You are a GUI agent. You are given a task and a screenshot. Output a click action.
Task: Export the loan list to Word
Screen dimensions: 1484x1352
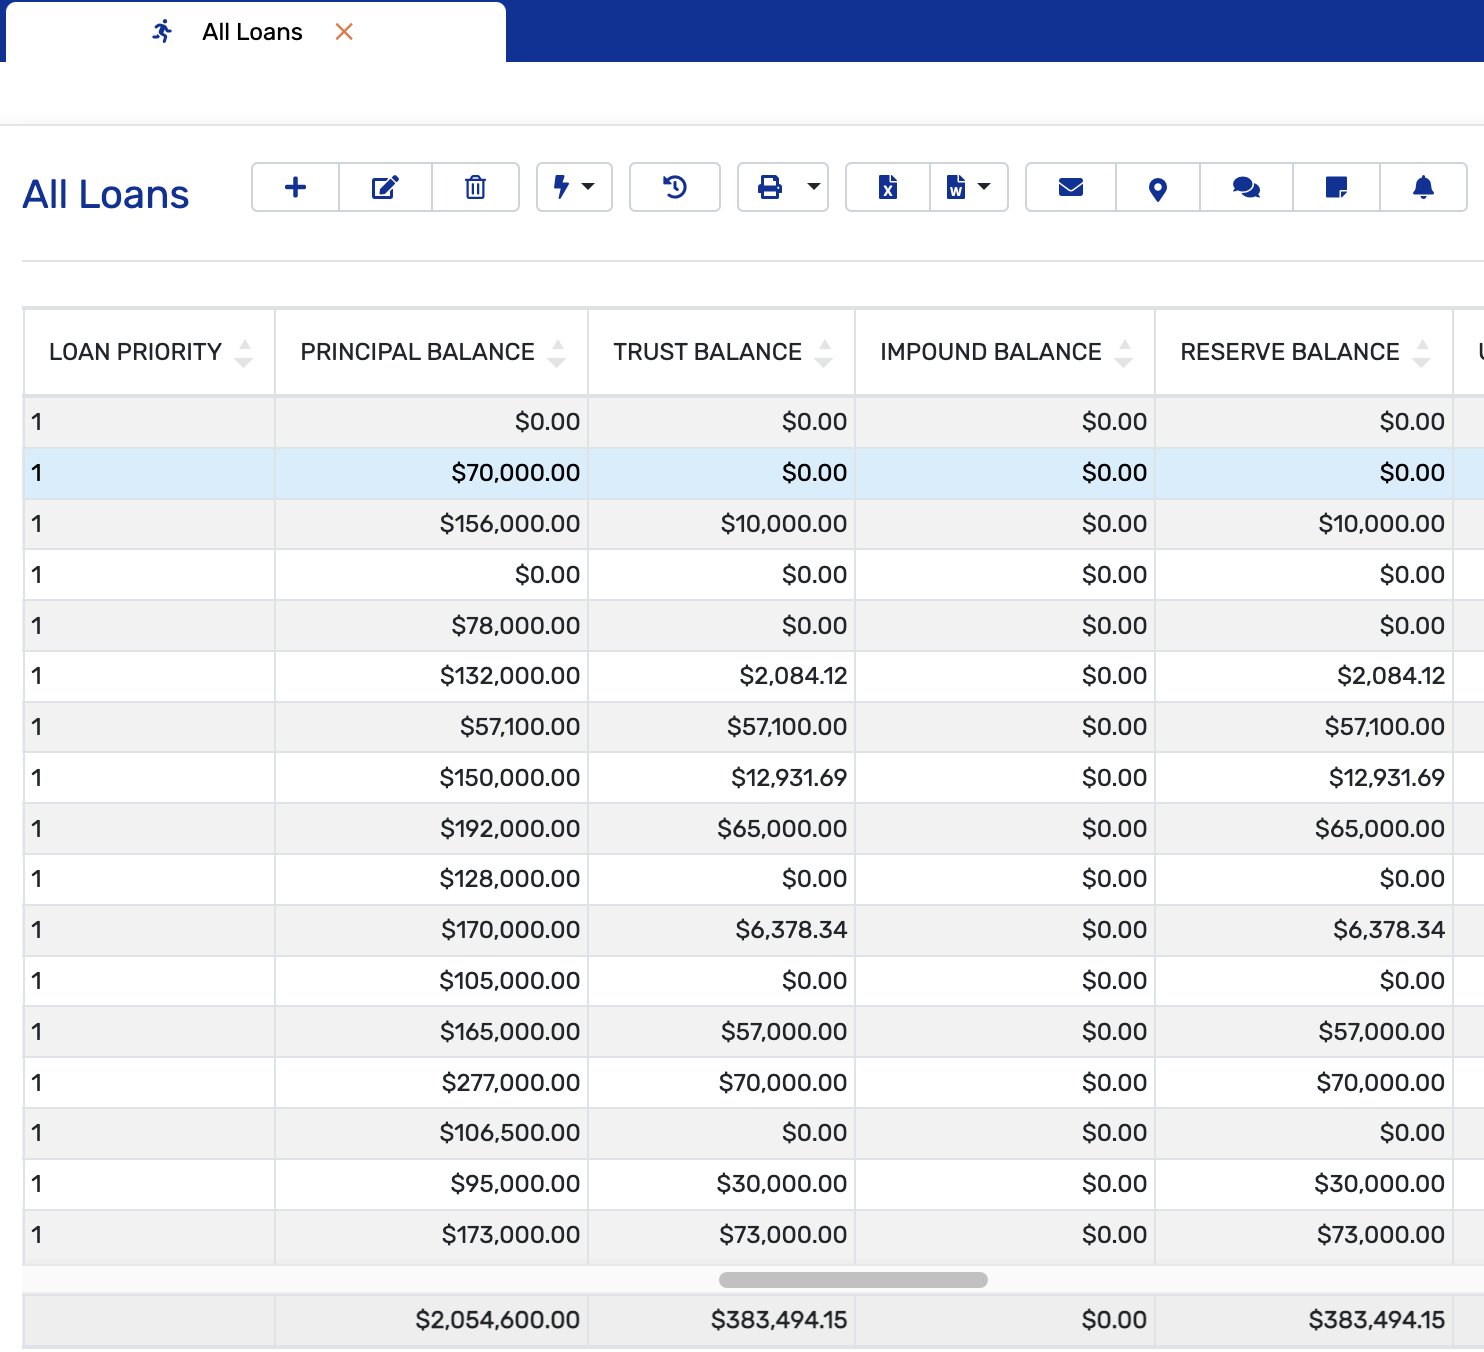pos(956,186)
